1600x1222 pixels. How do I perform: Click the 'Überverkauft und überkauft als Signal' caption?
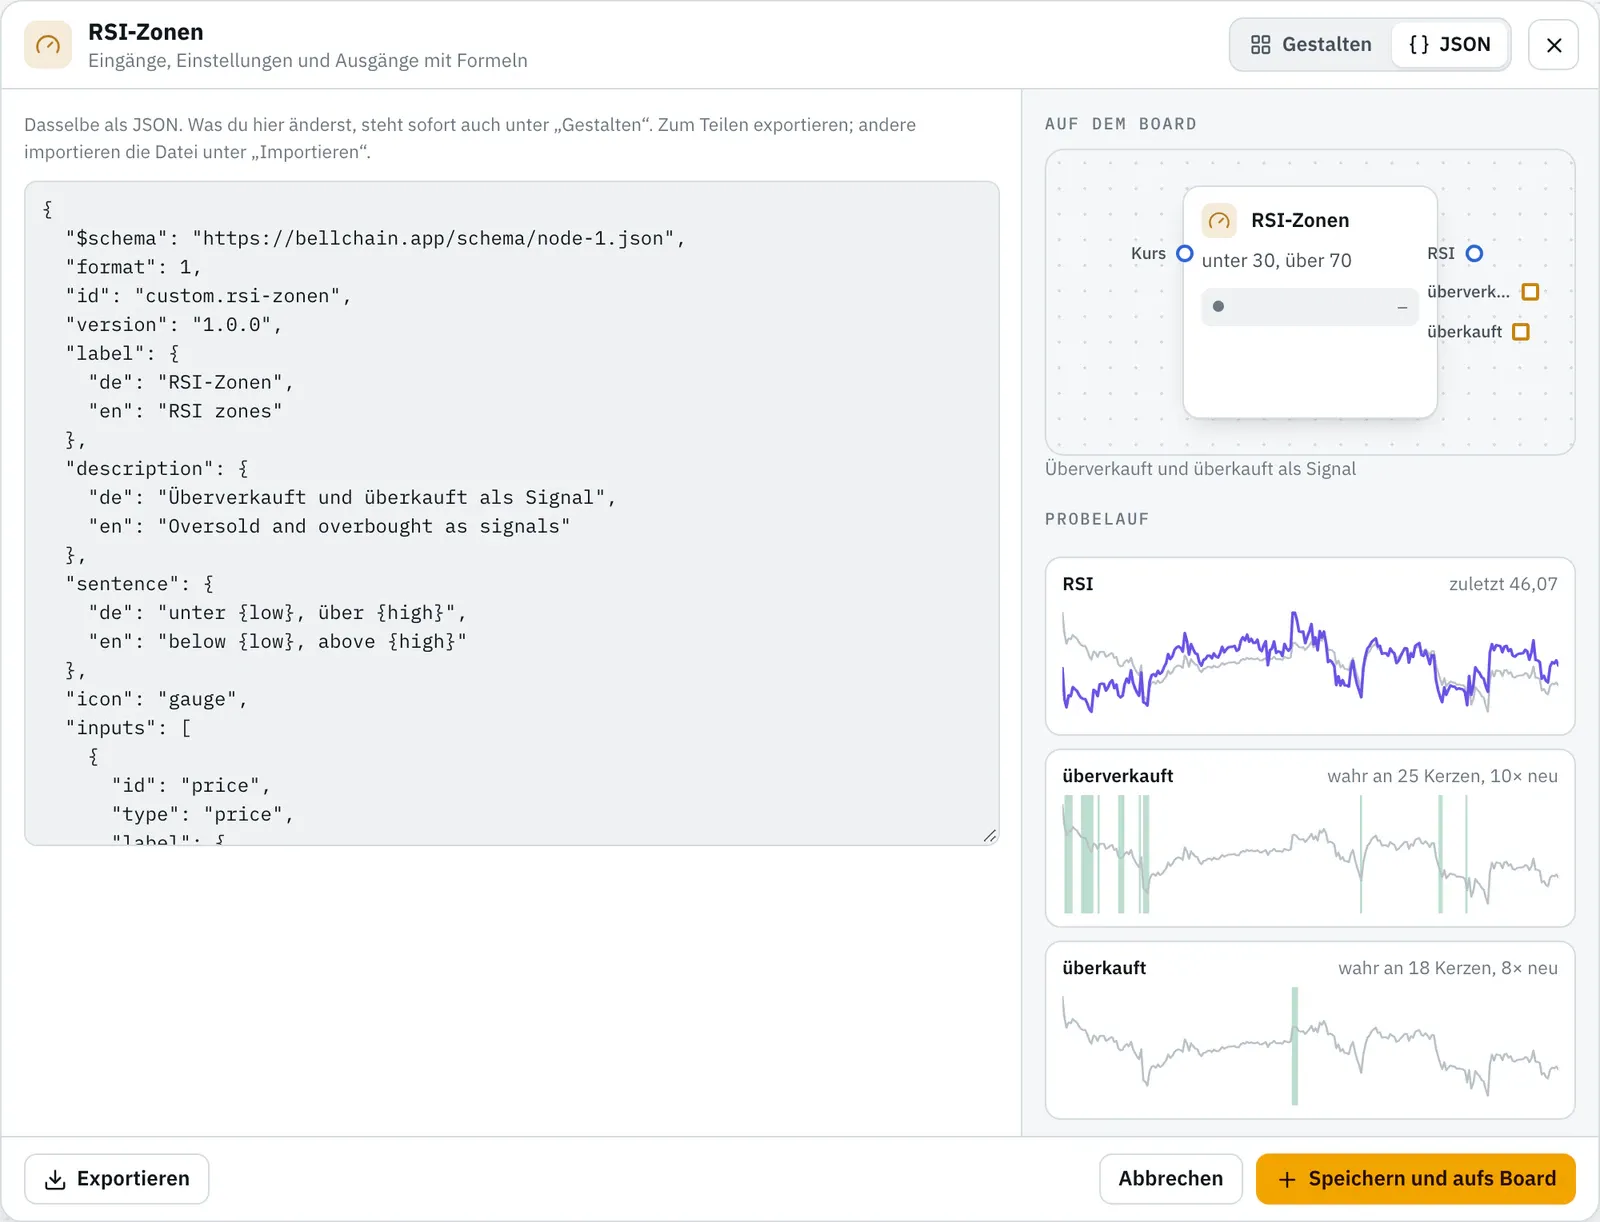[1200, 469]
